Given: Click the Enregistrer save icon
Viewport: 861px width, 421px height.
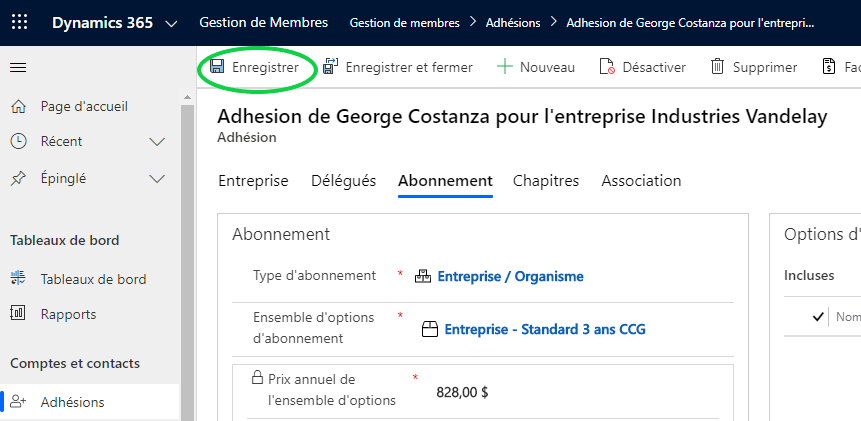Looking at the screenshot, I should coord(215,67).
